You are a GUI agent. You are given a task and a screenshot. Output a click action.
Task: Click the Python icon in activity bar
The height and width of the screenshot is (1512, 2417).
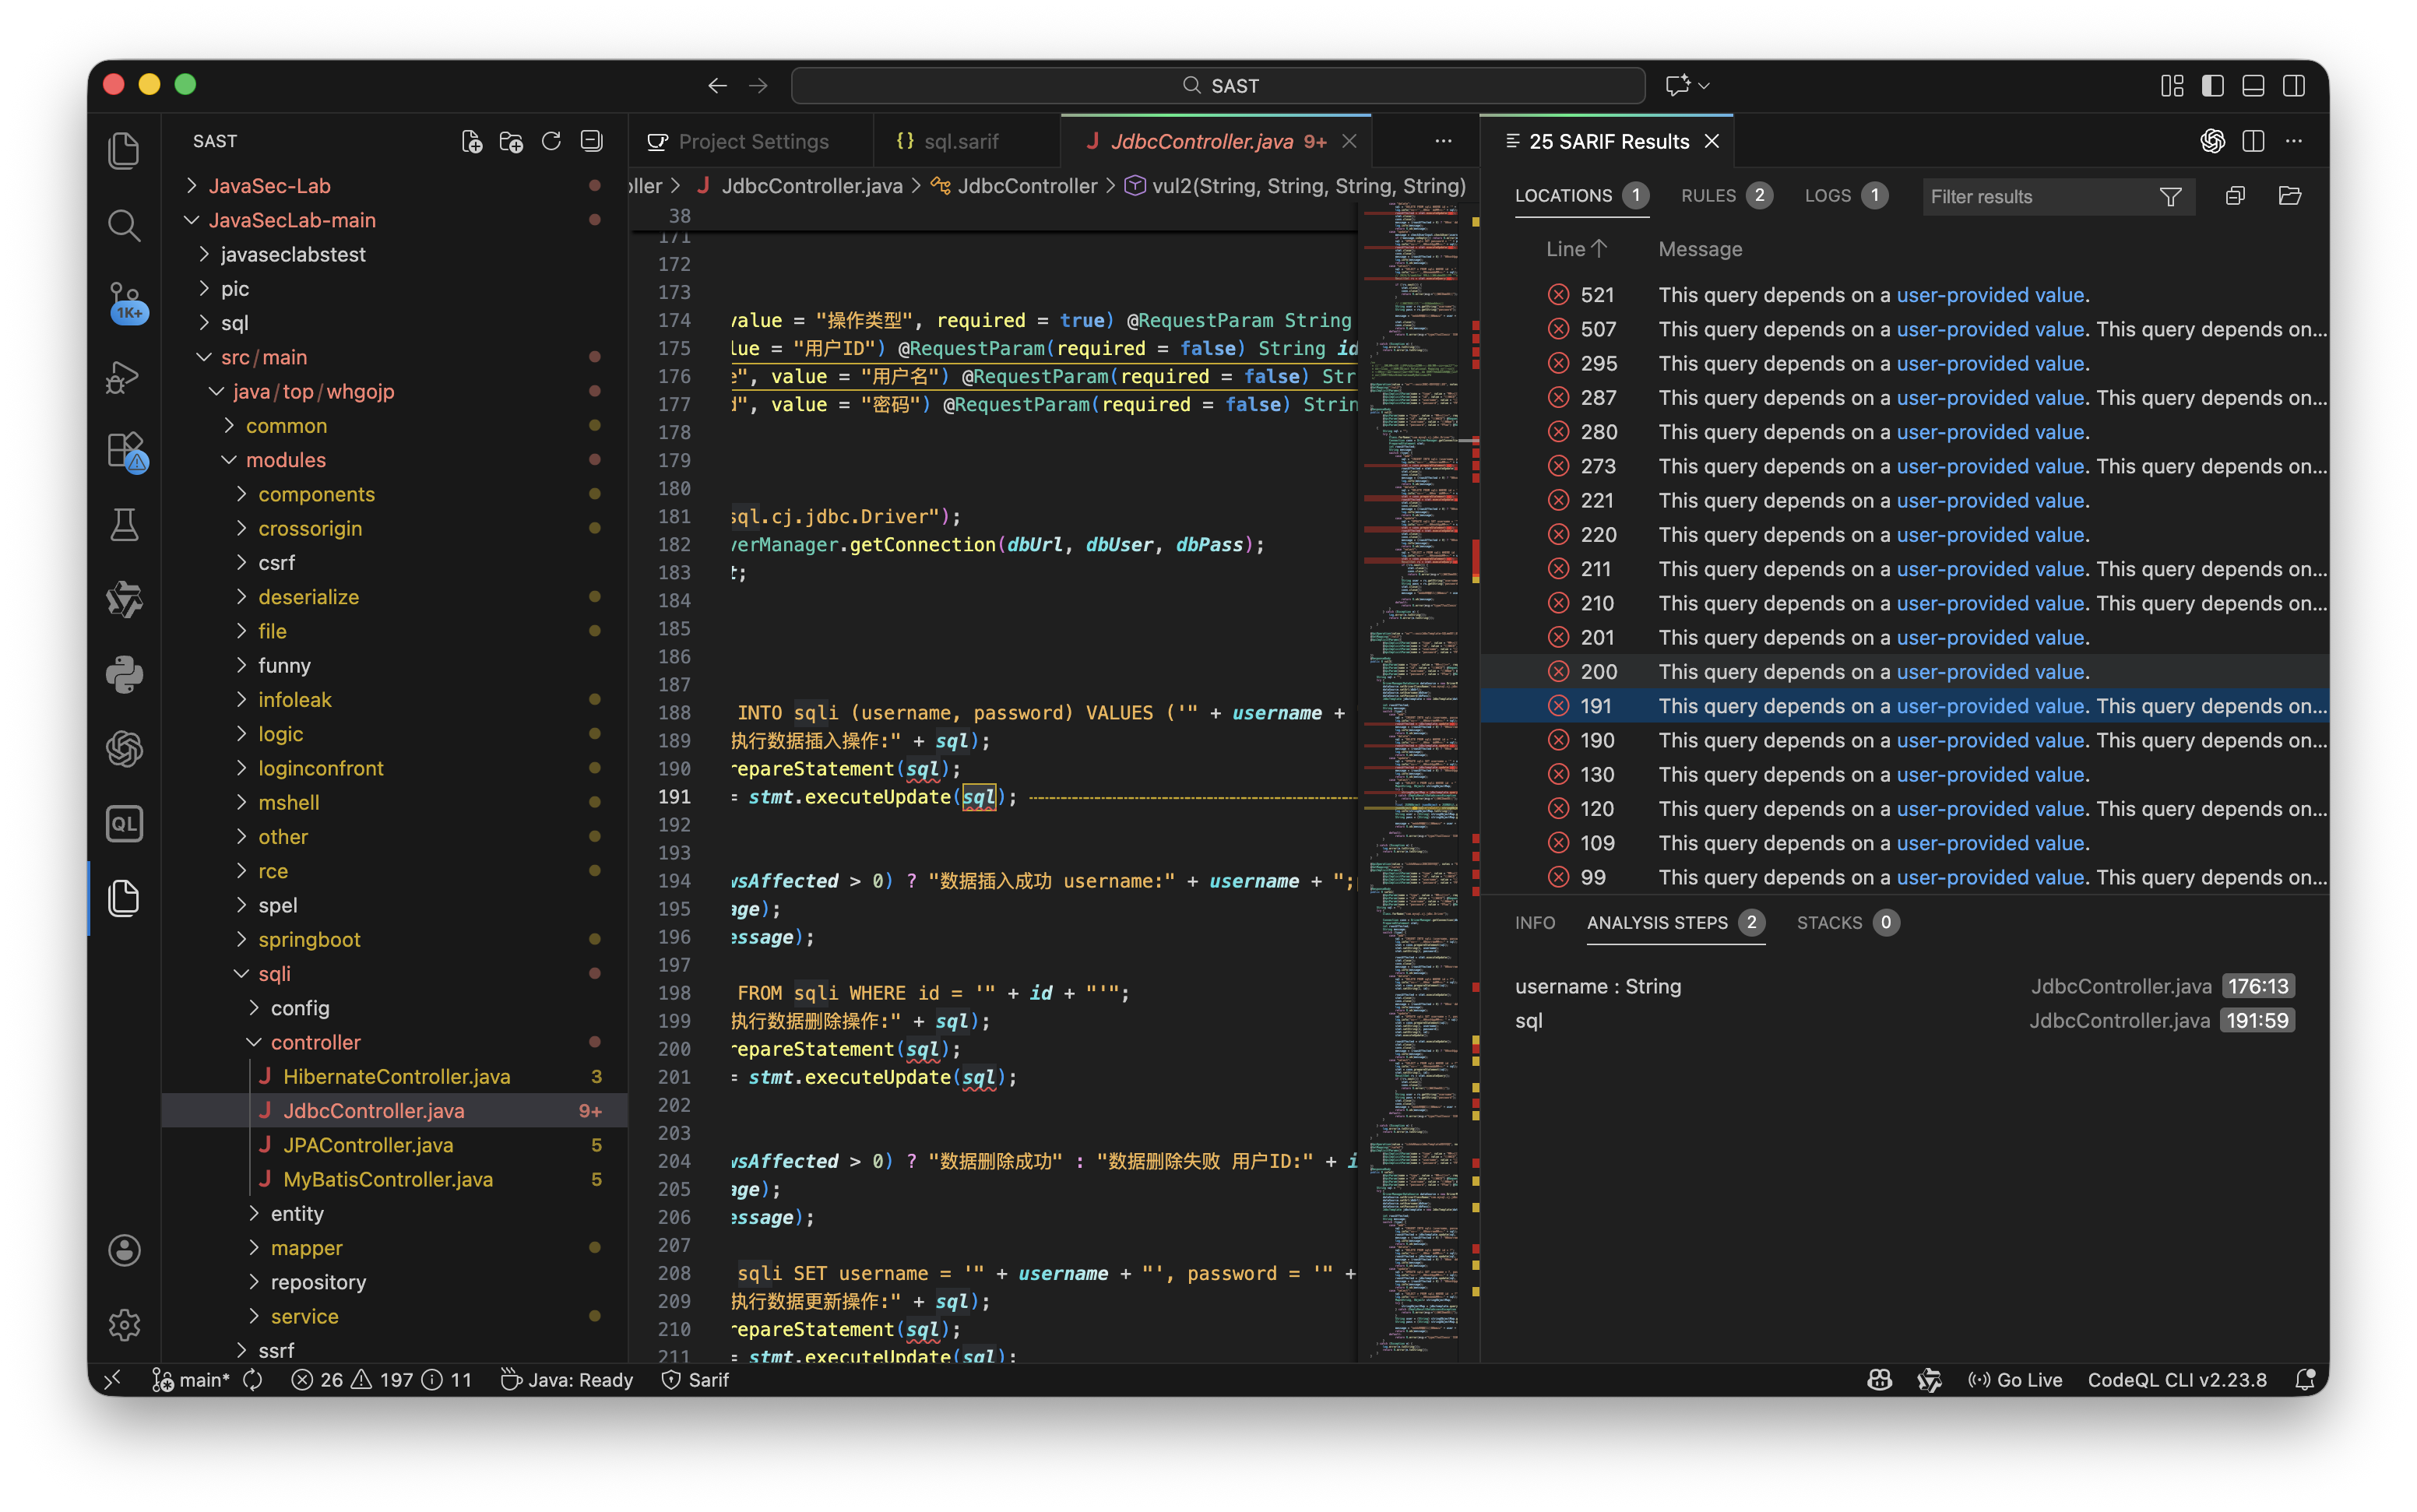tap(124, 675)
